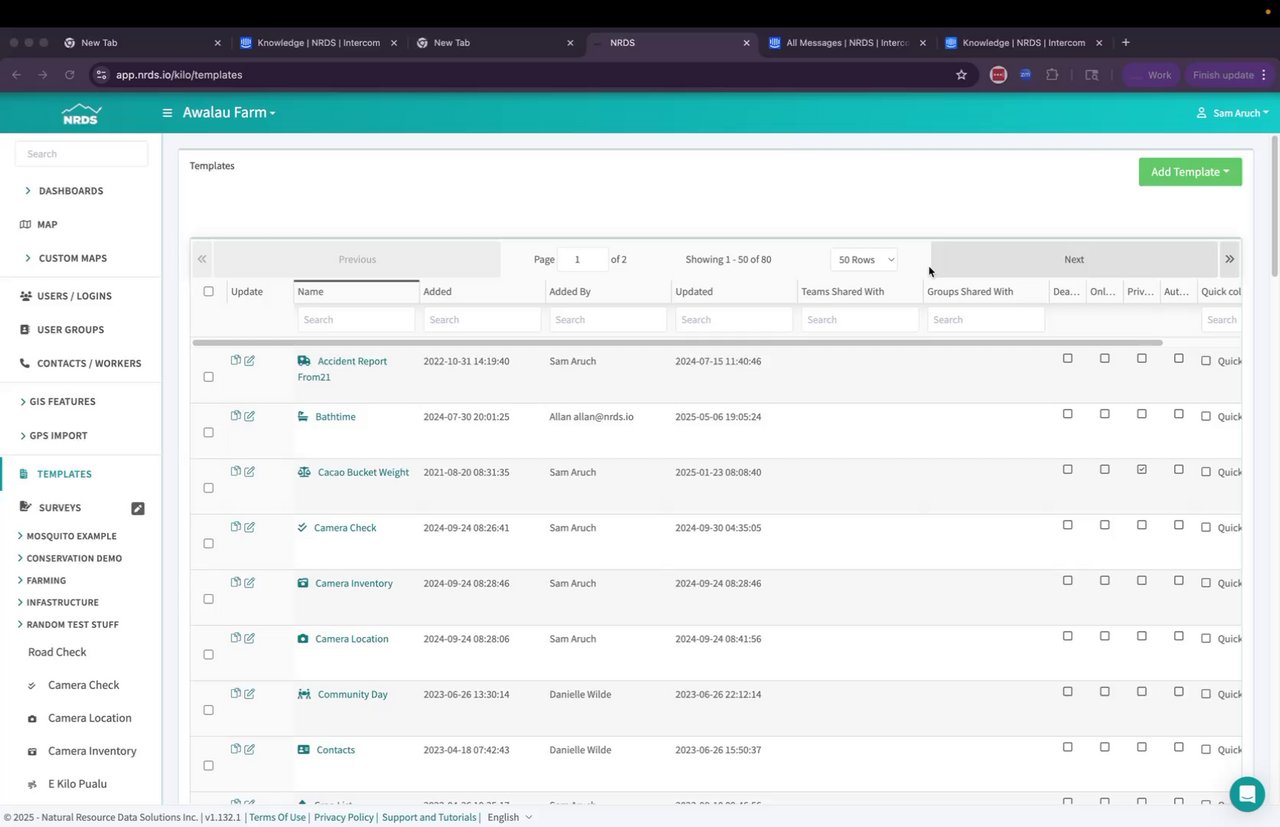
Task: Click the NRDS logo in header
Action: [81, 114]
